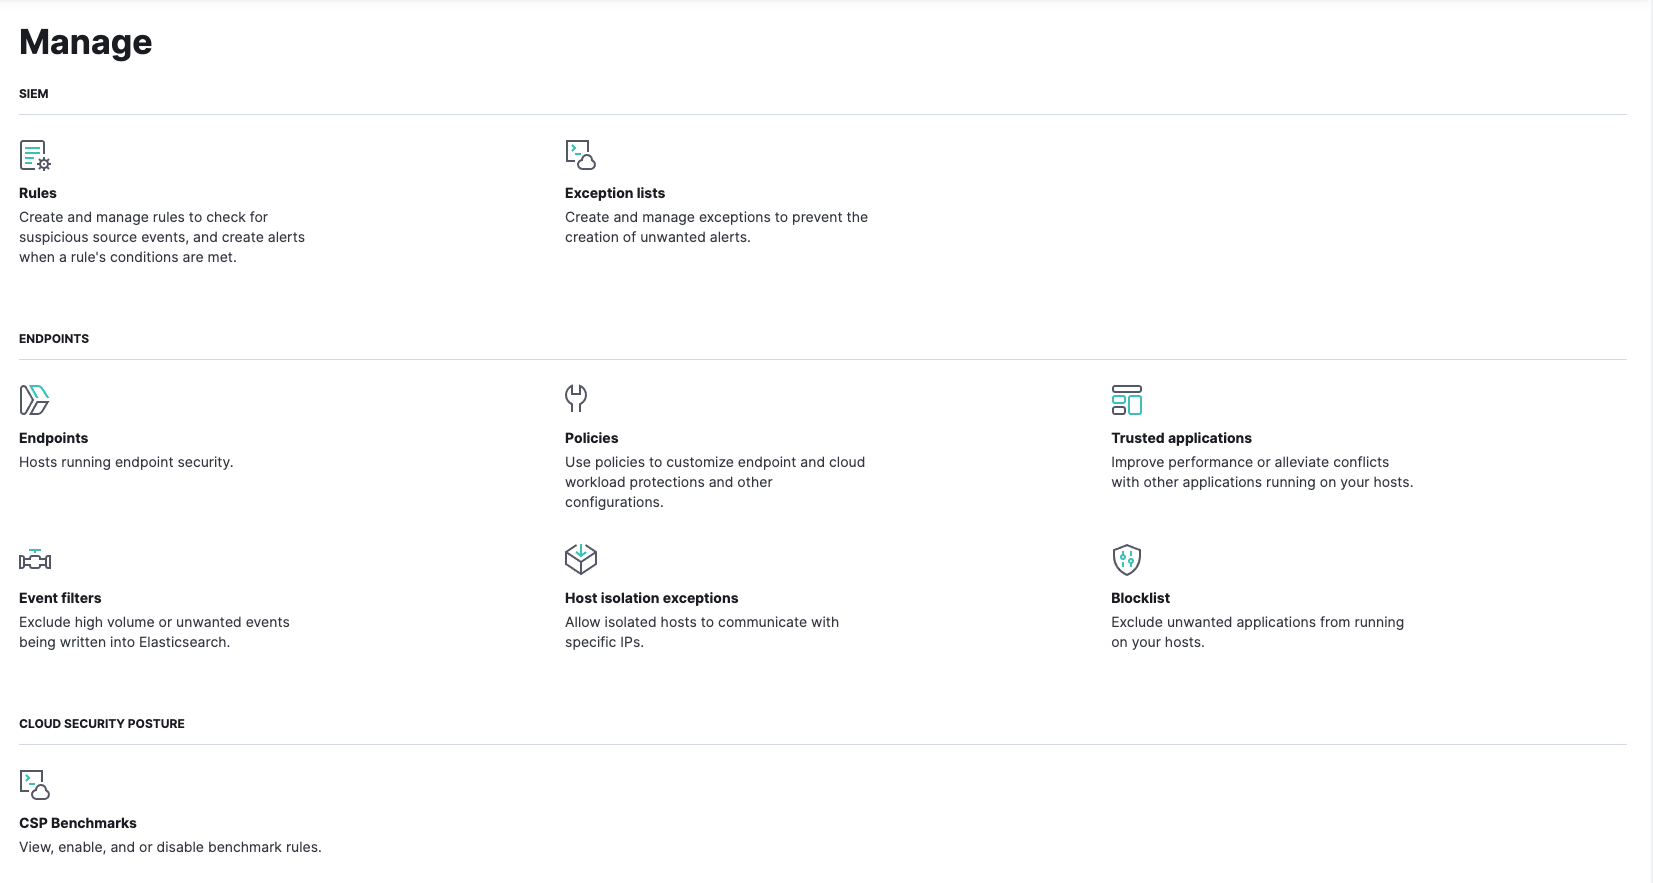
Task: Select the Host isolation exceptions box icon
Action: coord(580,559)
